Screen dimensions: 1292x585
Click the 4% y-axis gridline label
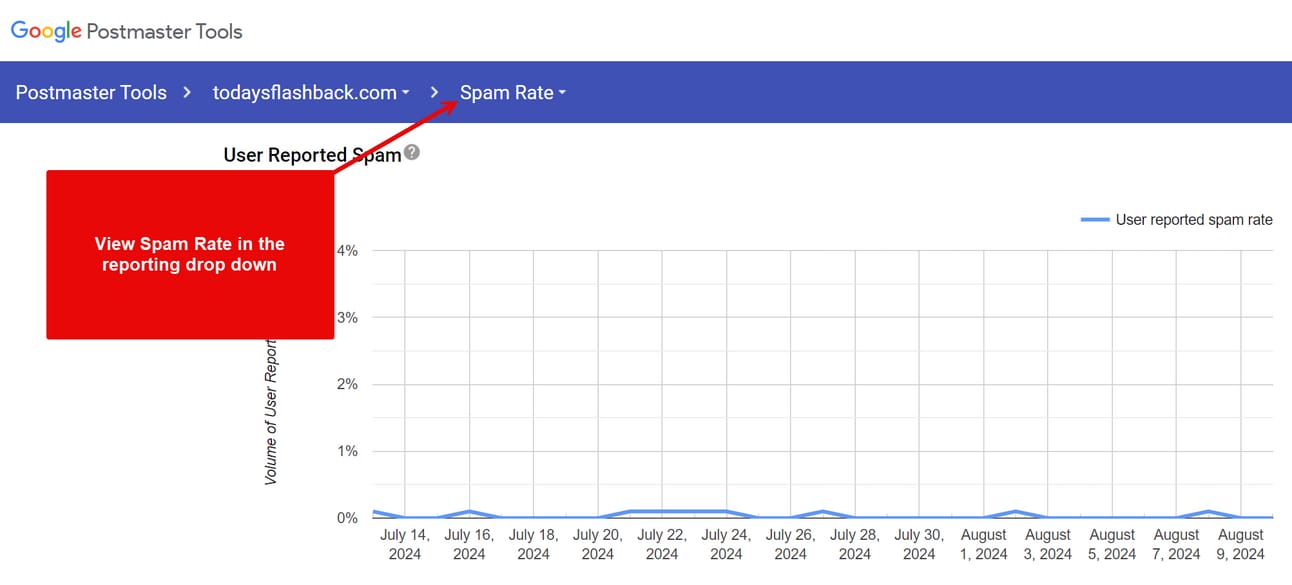(x=347, y=250)
